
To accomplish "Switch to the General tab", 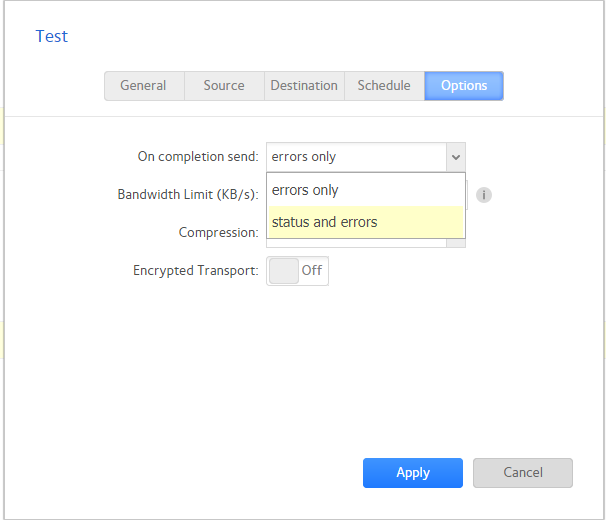I will point(144,86).
